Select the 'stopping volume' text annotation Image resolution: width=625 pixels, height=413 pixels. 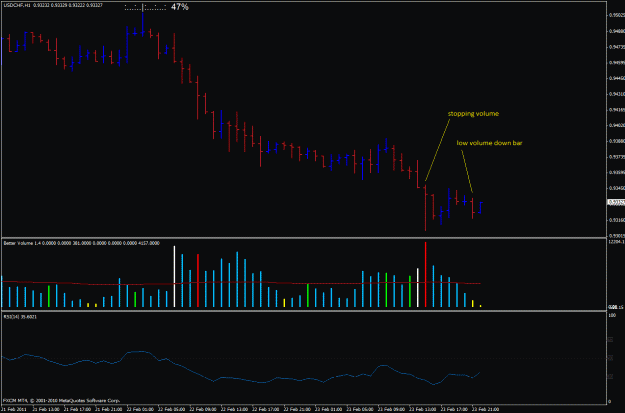(x=473, y=114)
